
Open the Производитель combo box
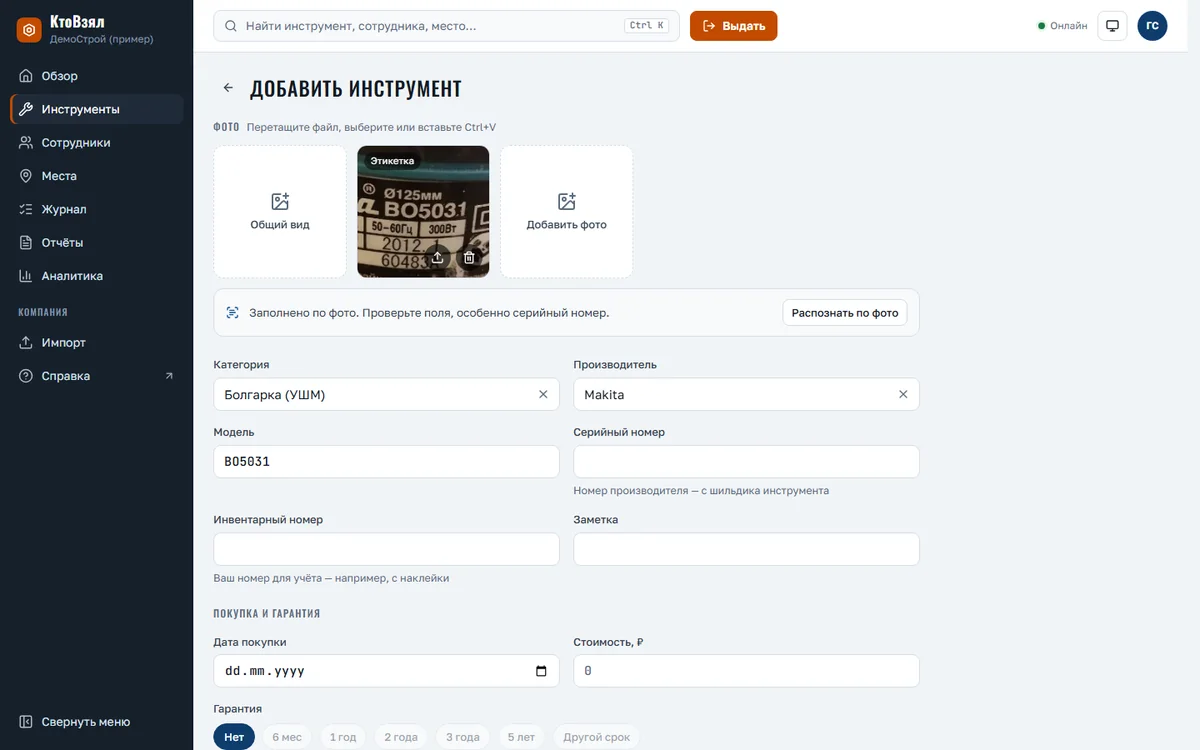coord(746,395)
